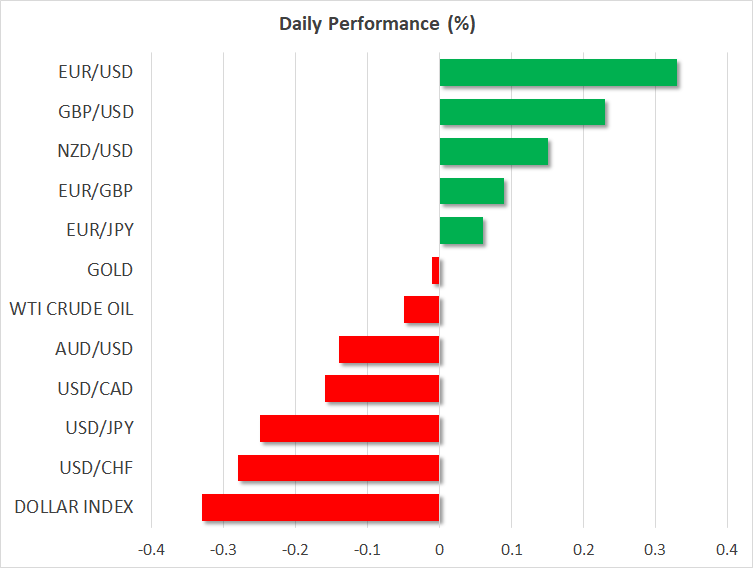Click the EUR/GBP bar

[472, 191]
